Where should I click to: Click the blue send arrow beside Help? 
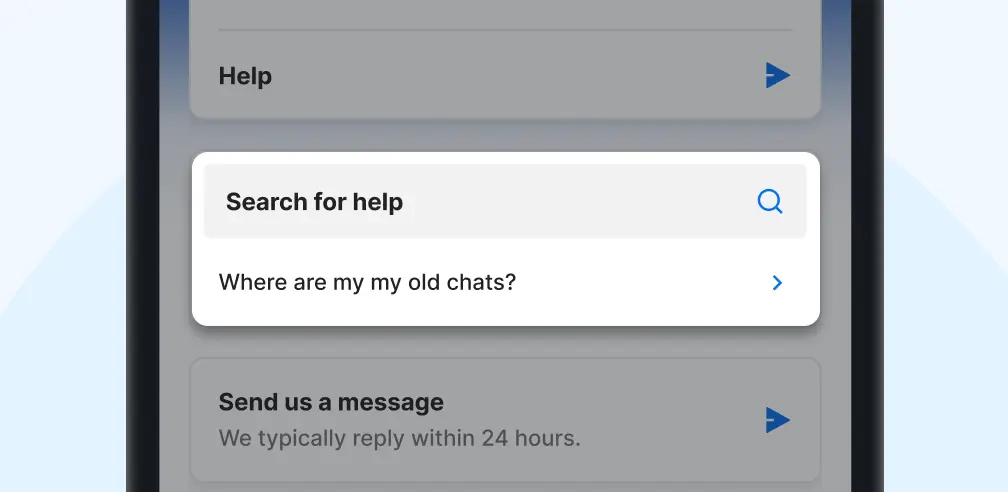tap(777, 75)
